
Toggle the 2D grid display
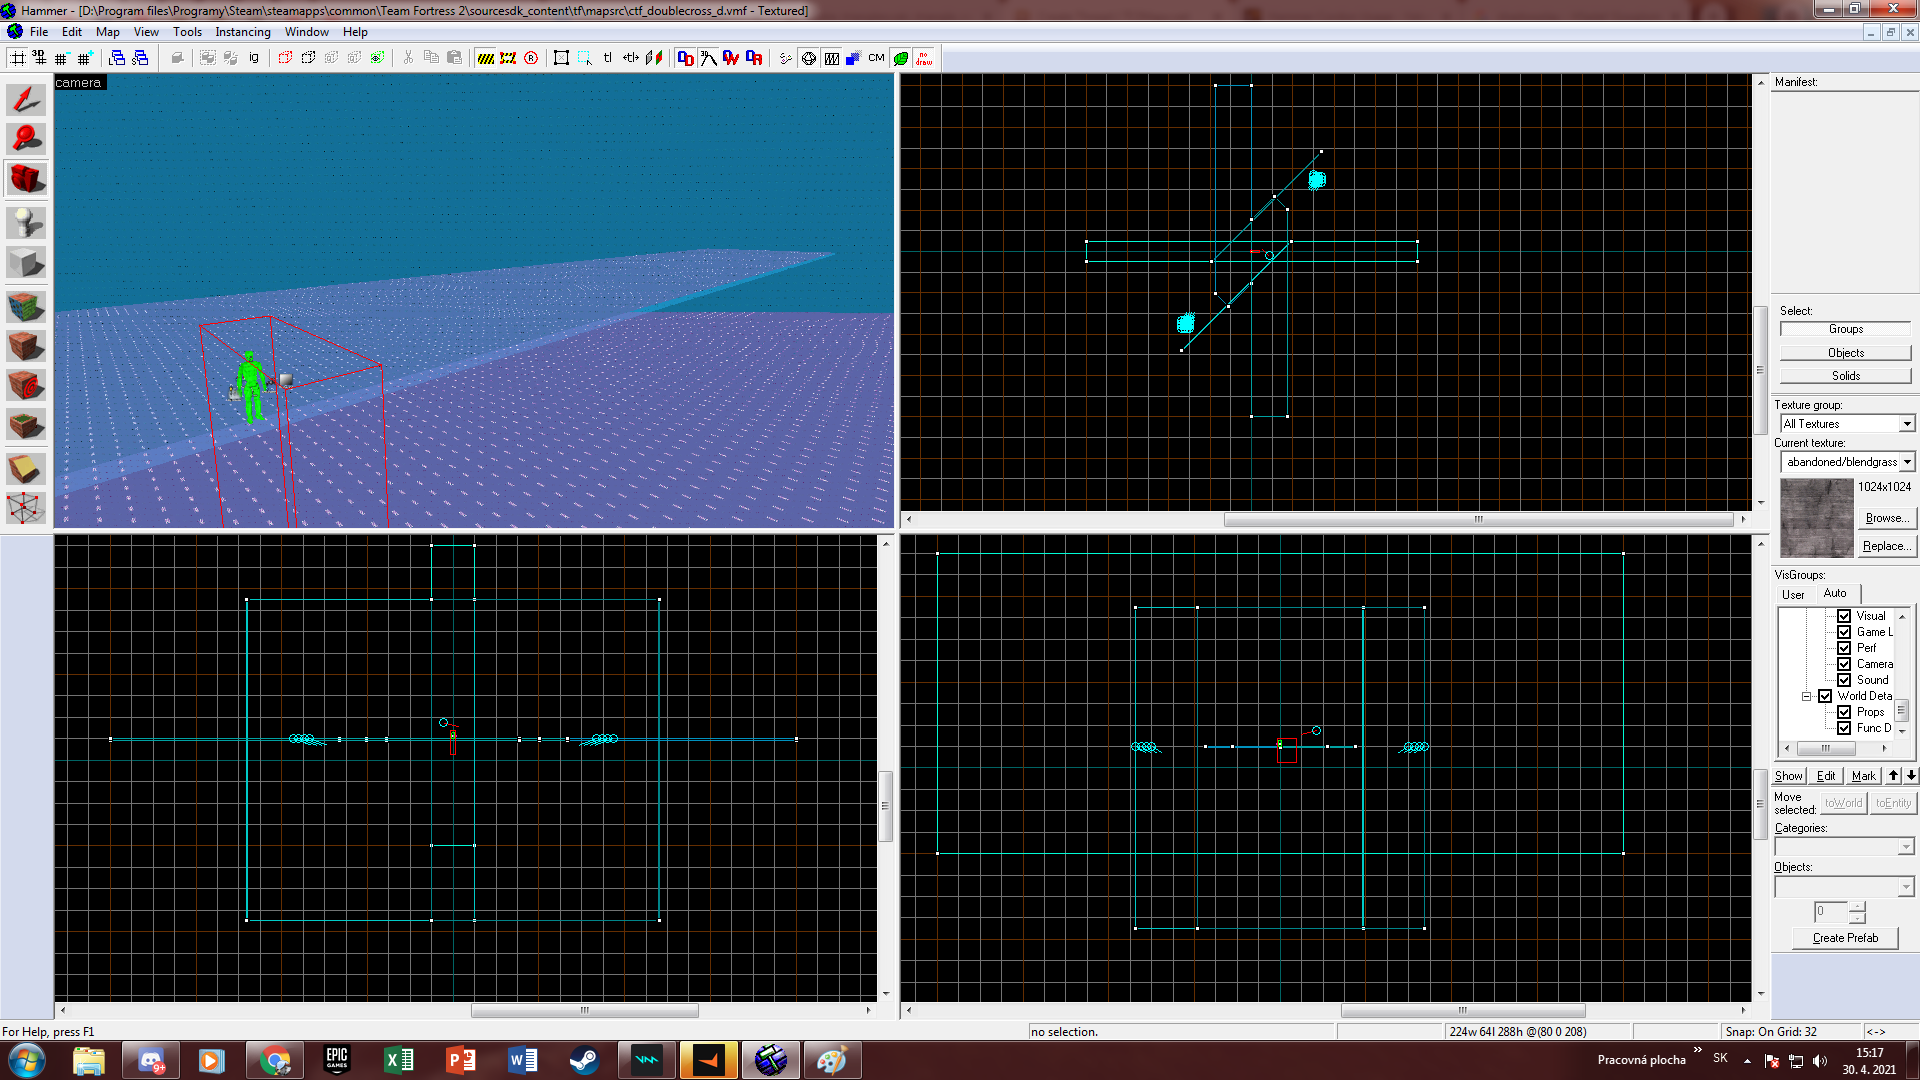tap(17, 58)
